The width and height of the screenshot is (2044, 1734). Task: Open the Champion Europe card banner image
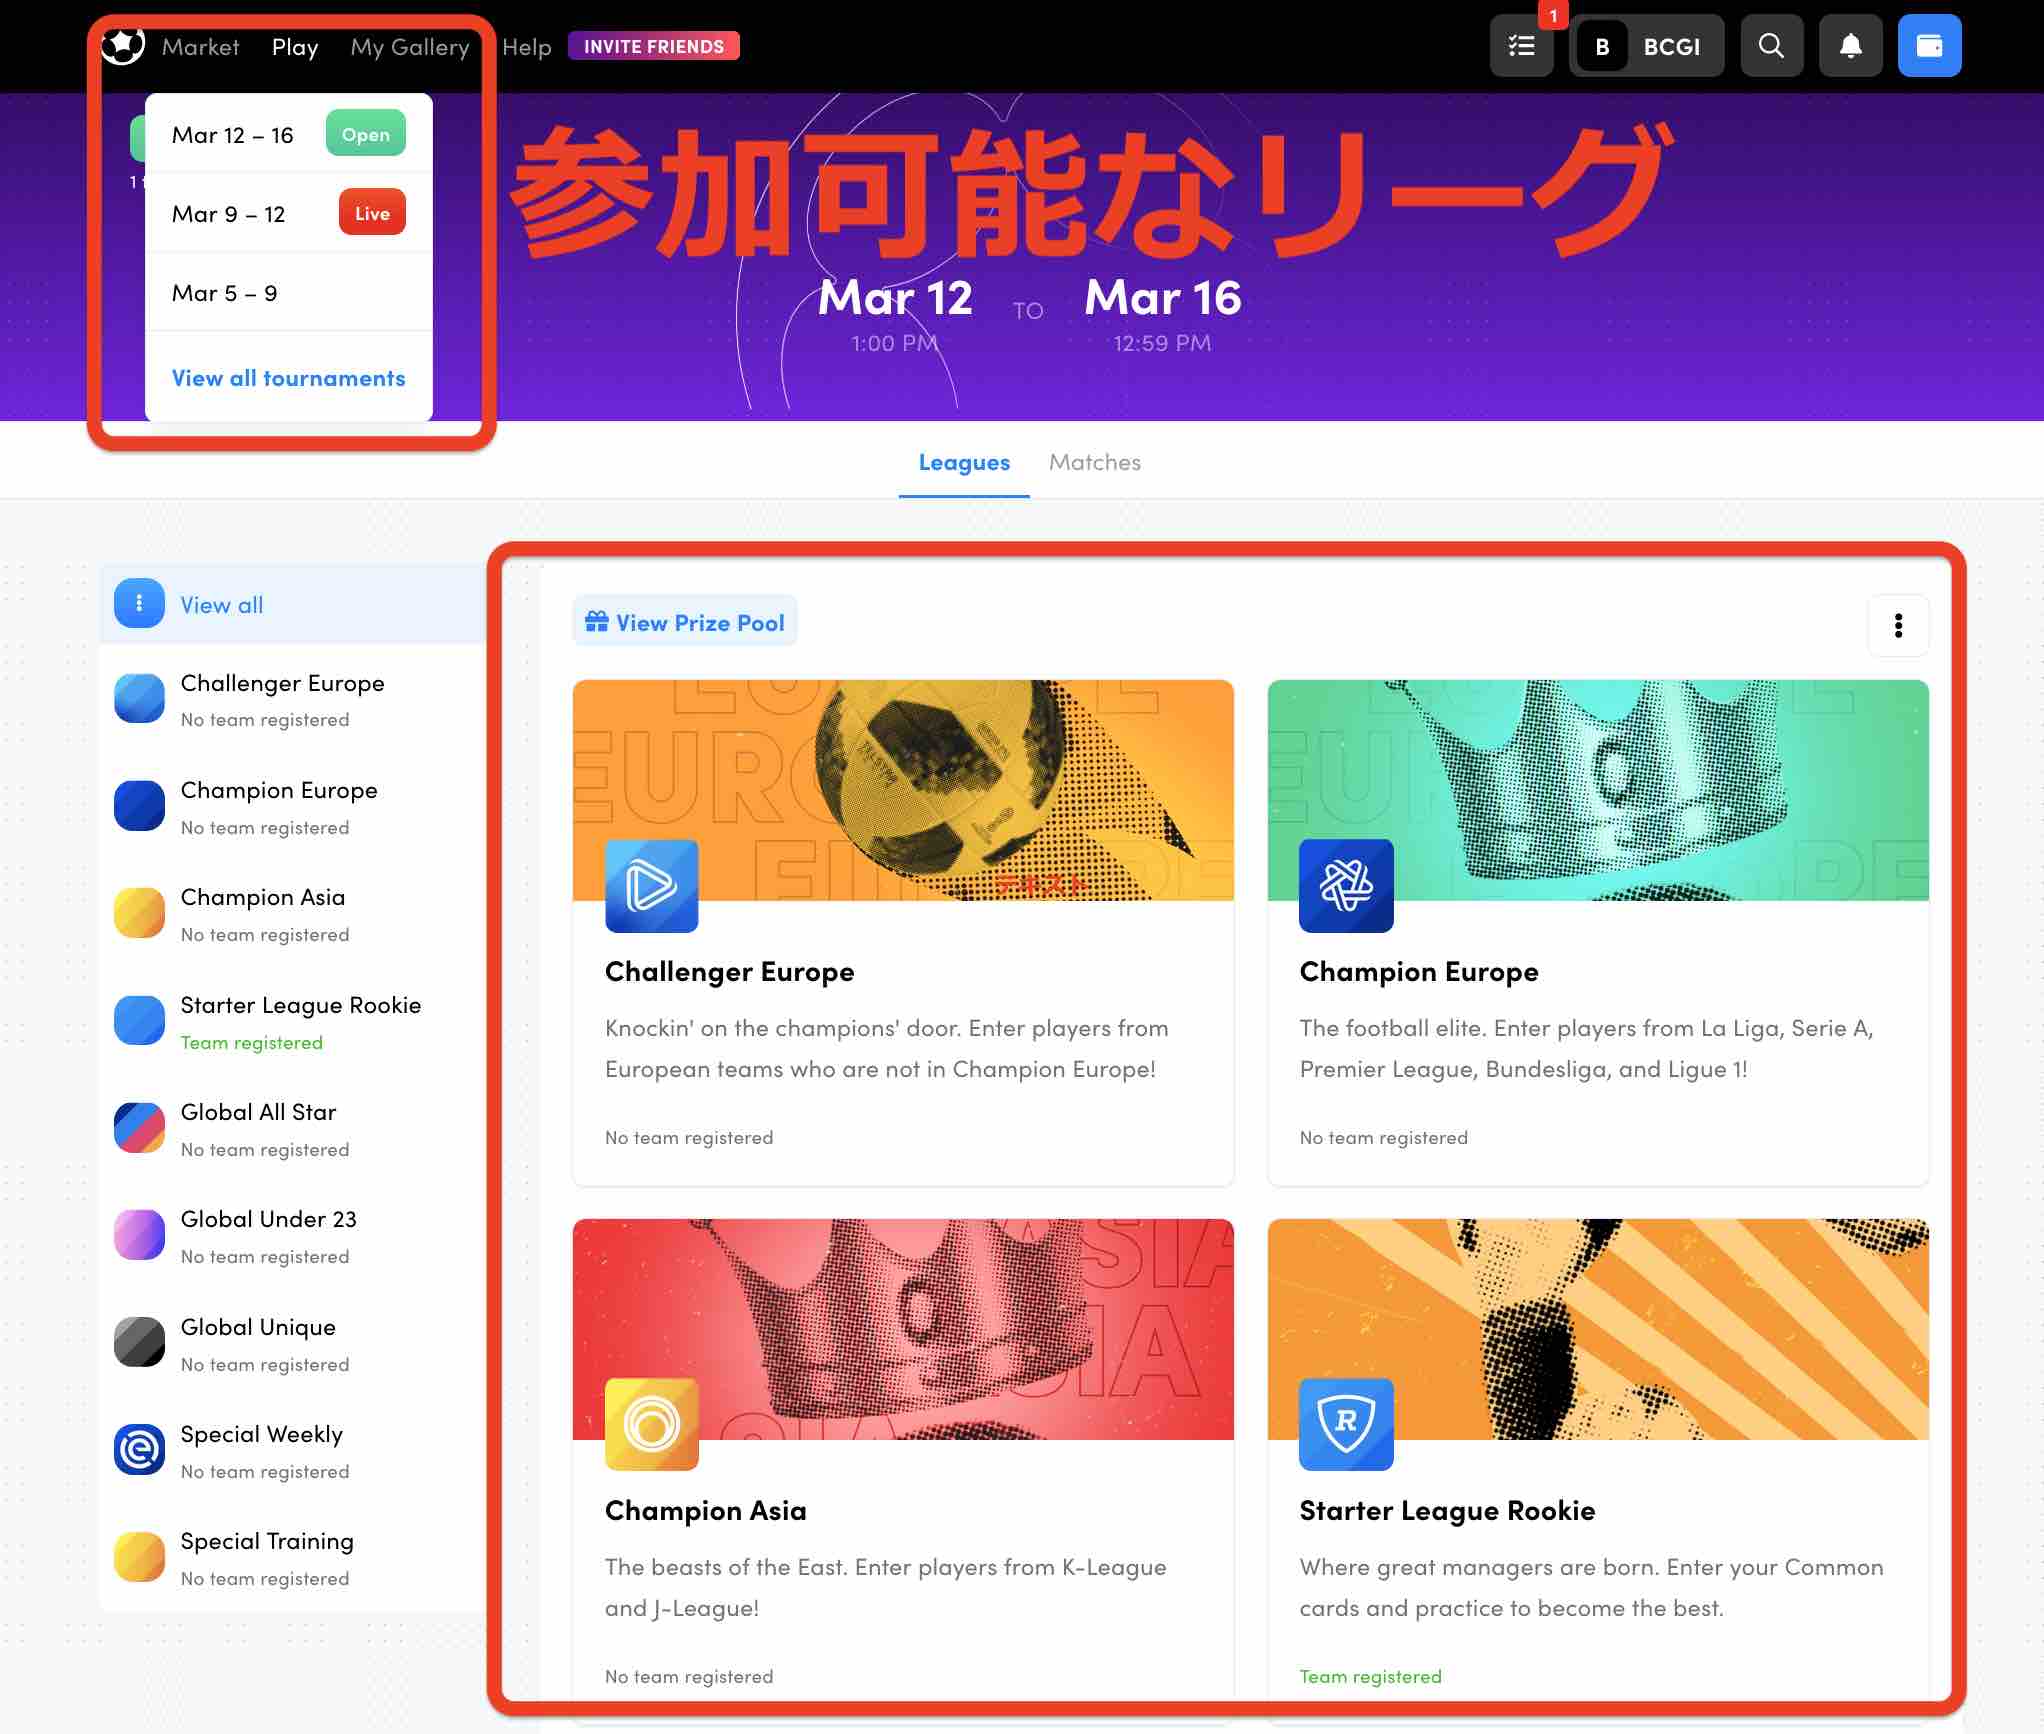tap(1598, 790)
